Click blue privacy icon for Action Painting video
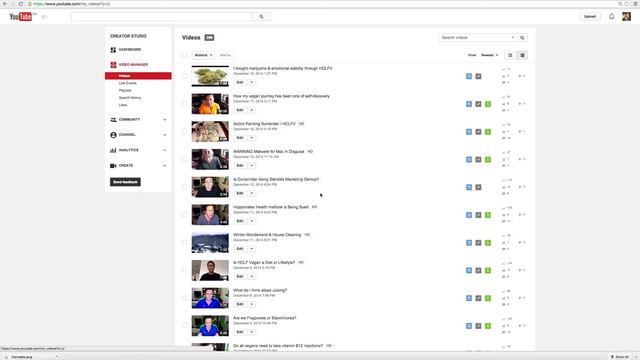 tap(469, 132)
